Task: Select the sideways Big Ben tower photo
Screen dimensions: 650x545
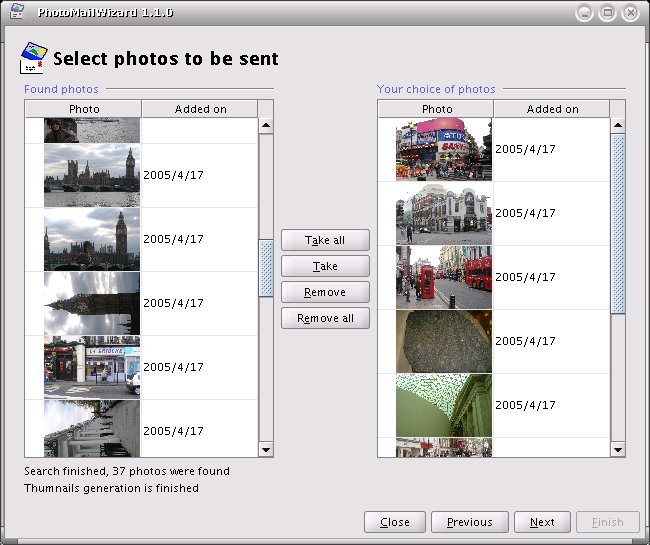Action: [92, 303]
